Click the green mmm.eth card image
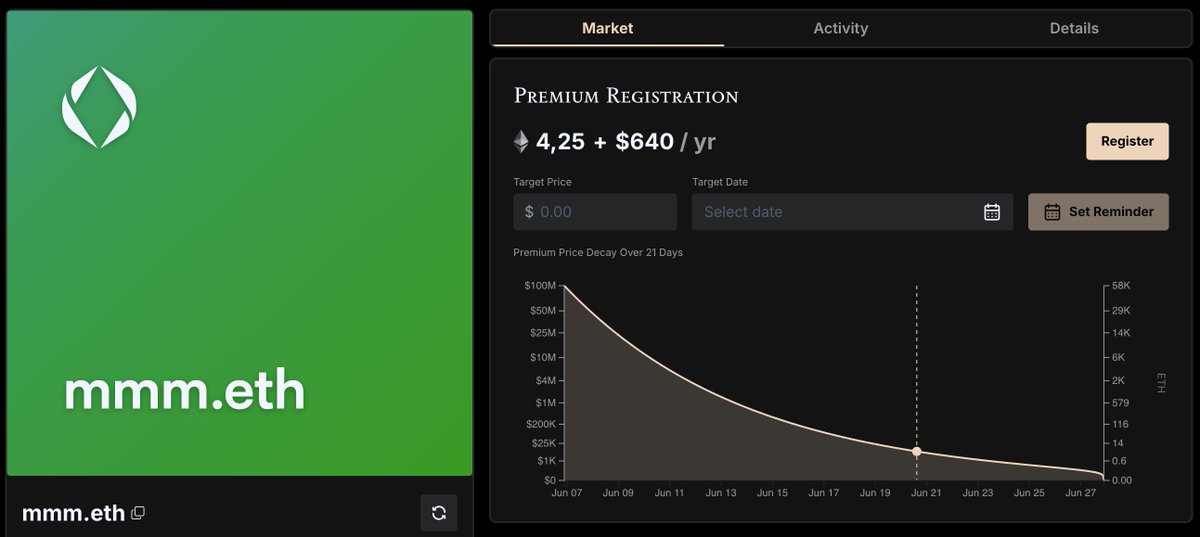This screenshot has height=537, width=1200. click(x=239, y=243)
